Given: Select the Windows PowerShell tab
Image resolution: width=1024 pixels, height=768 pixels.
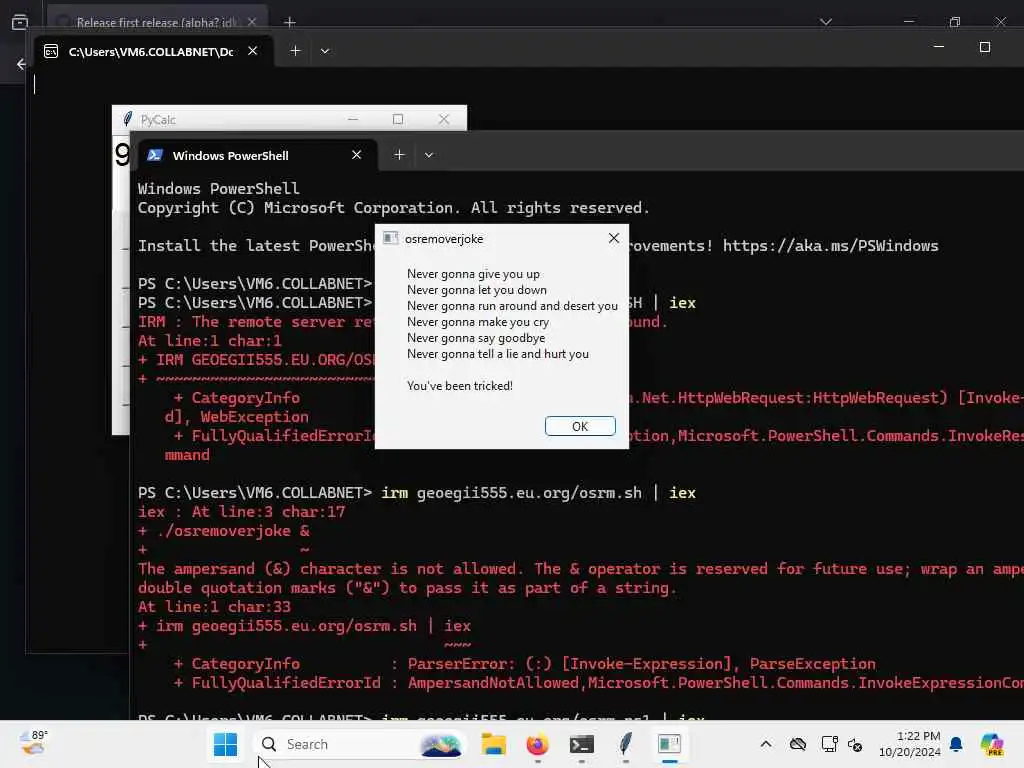Looking at the screenshot, I should click(x=256, y=155).
